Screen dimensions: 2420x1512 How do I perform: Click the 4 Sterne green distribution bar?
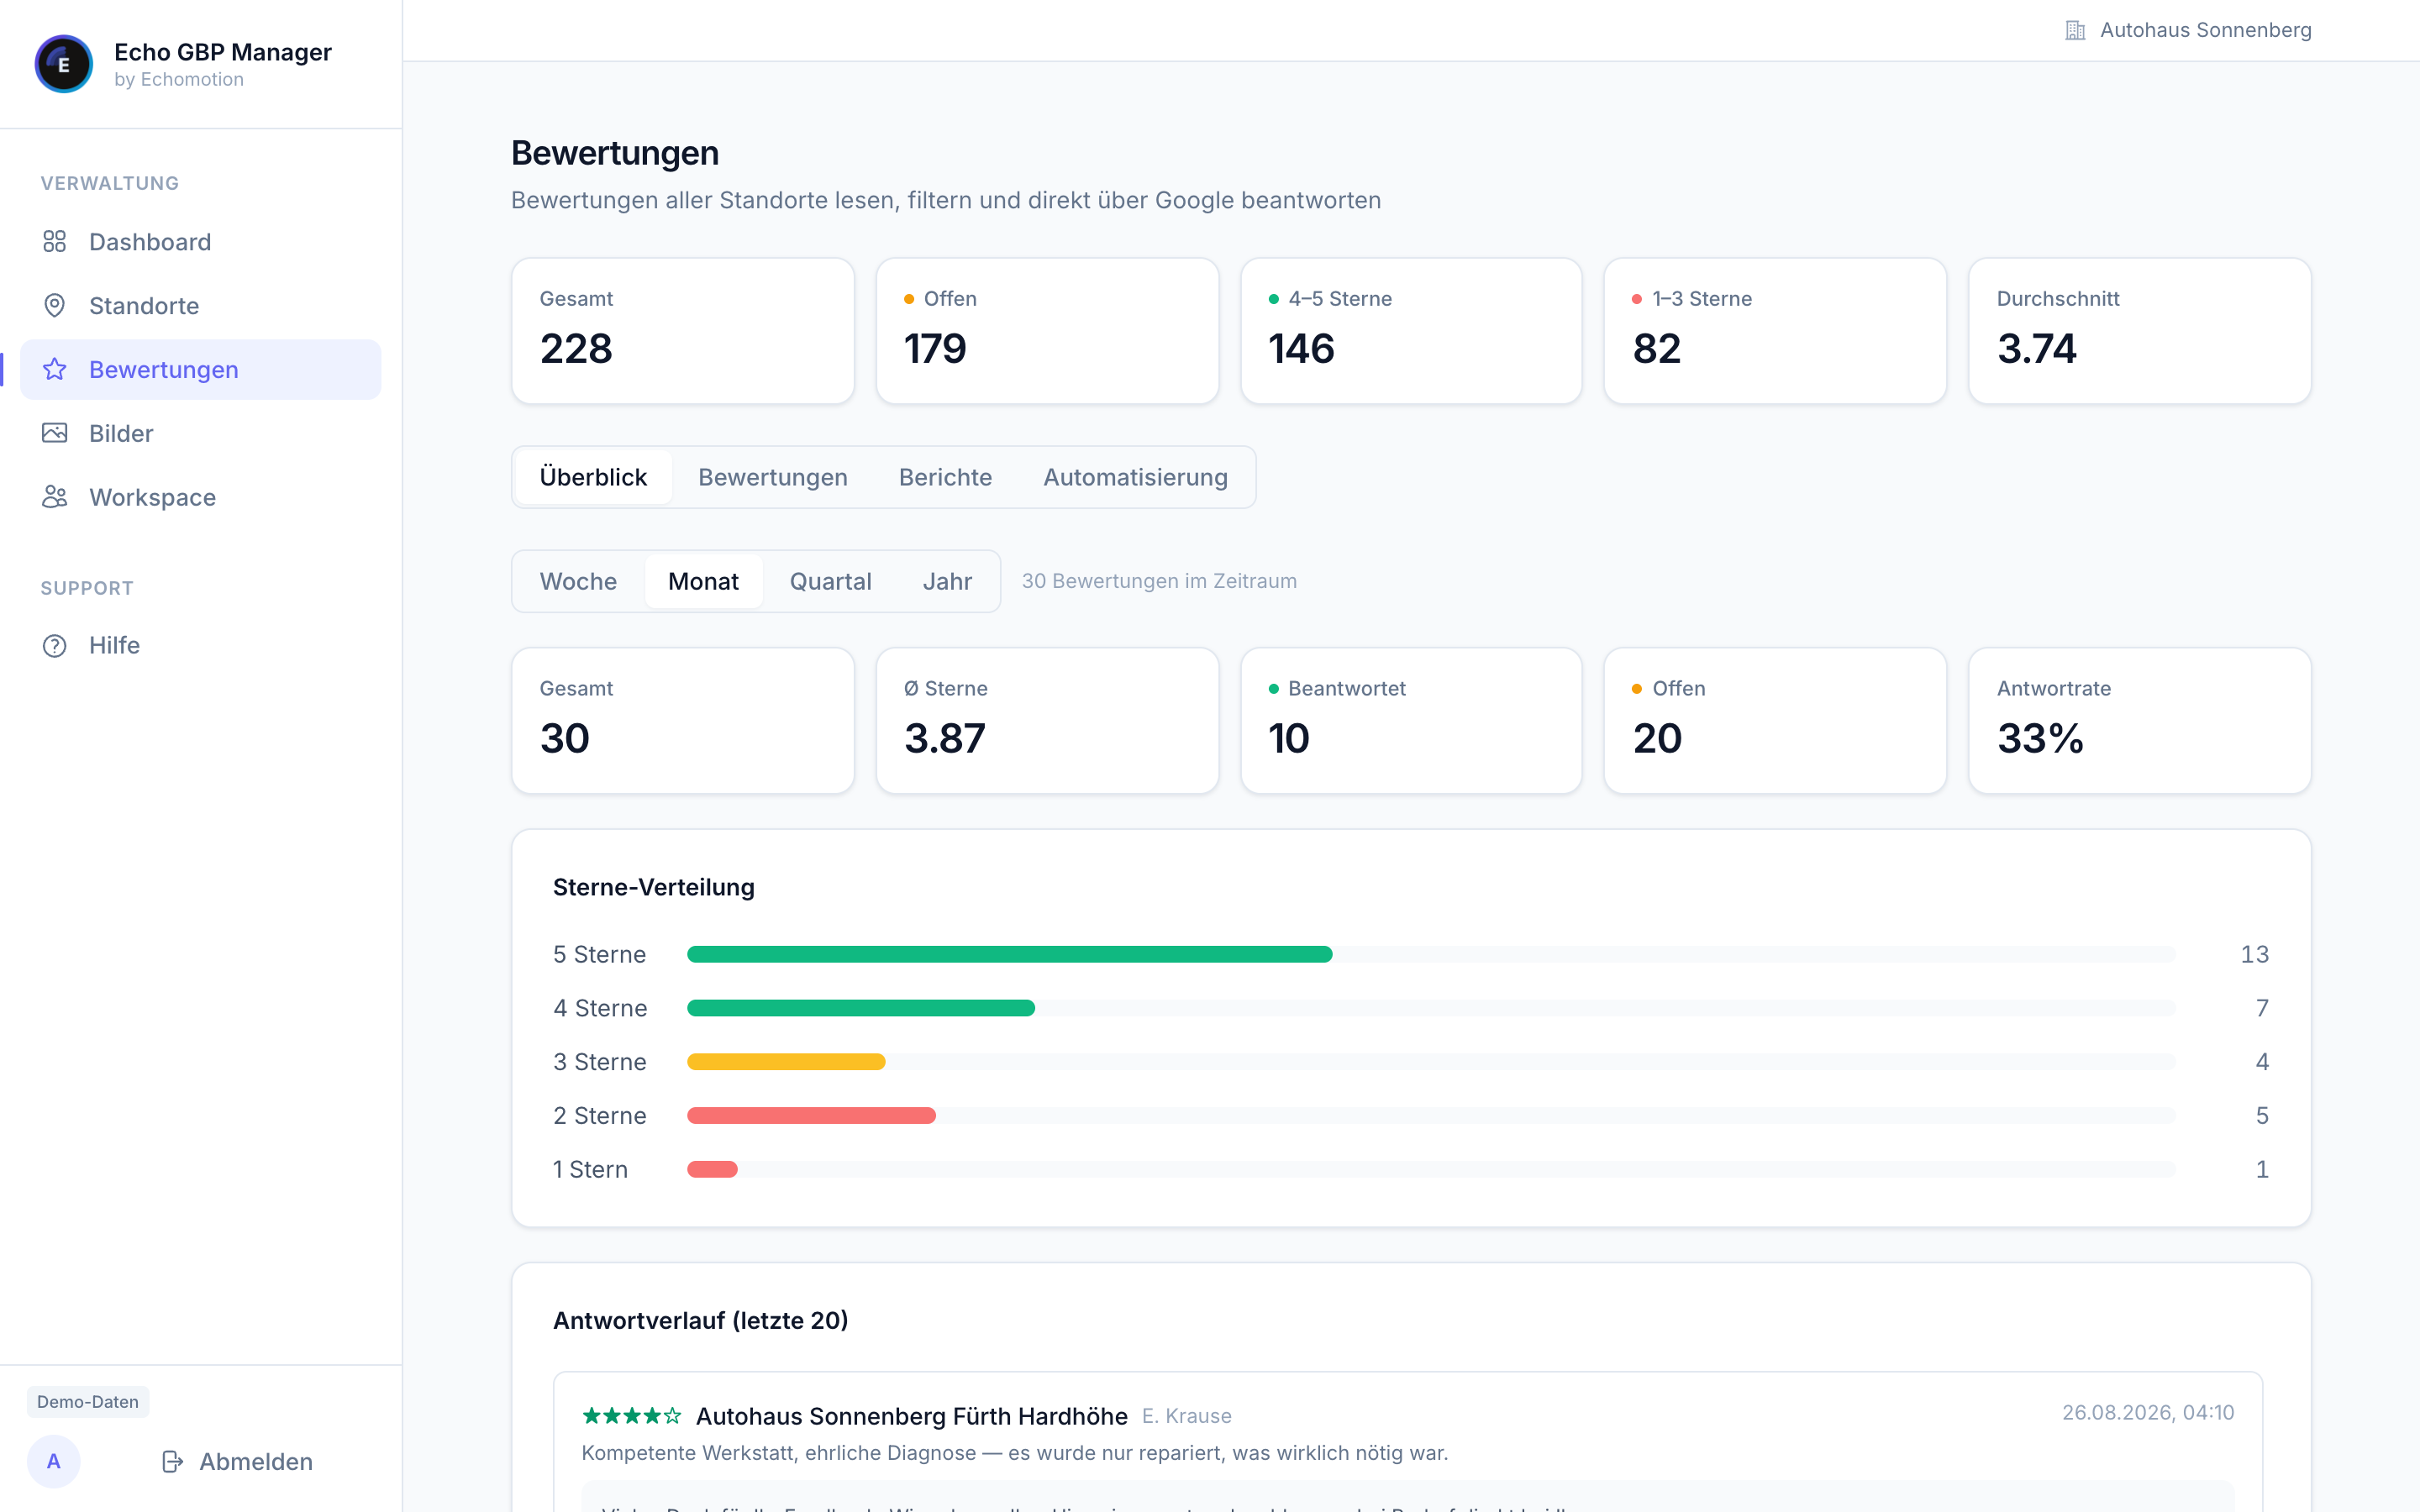[x=861, y=1008]
